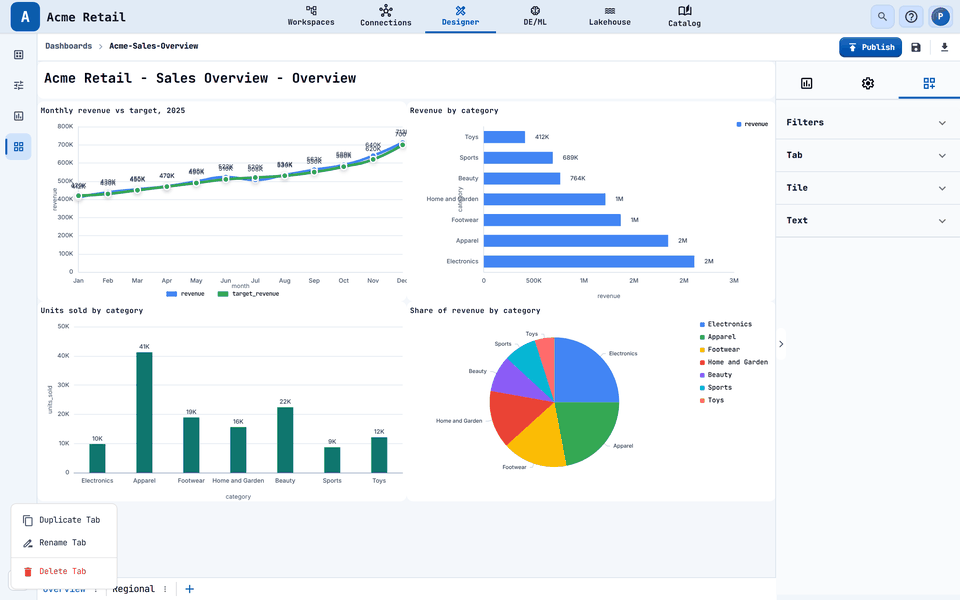Click the Apparel bar in Units sold chart

click(x=144, y=412)
